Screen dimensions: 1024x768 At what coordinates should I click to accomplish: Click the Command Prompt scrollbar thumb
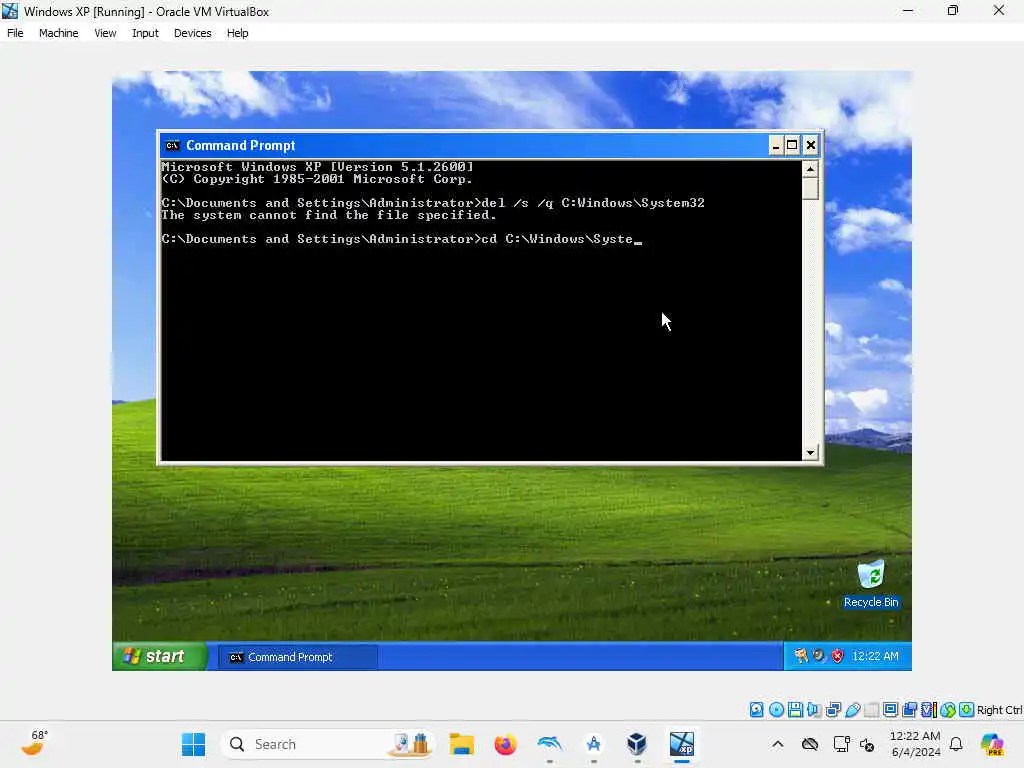810,189
